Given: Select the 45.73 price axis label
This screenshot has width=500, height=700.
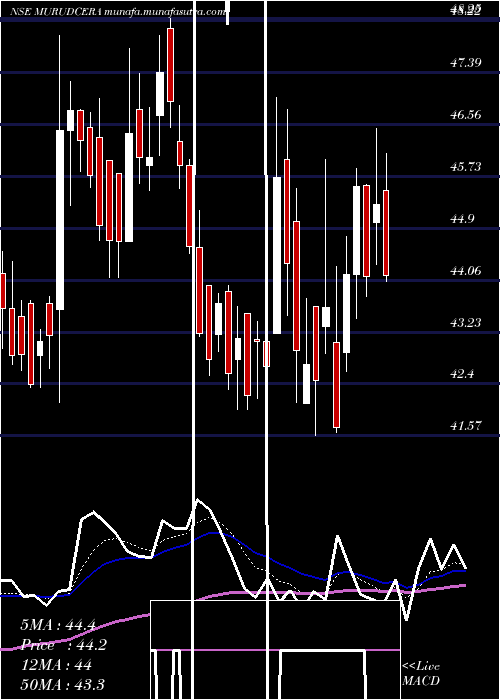Looking at the screenshot, I should click(x=466, y=167).
